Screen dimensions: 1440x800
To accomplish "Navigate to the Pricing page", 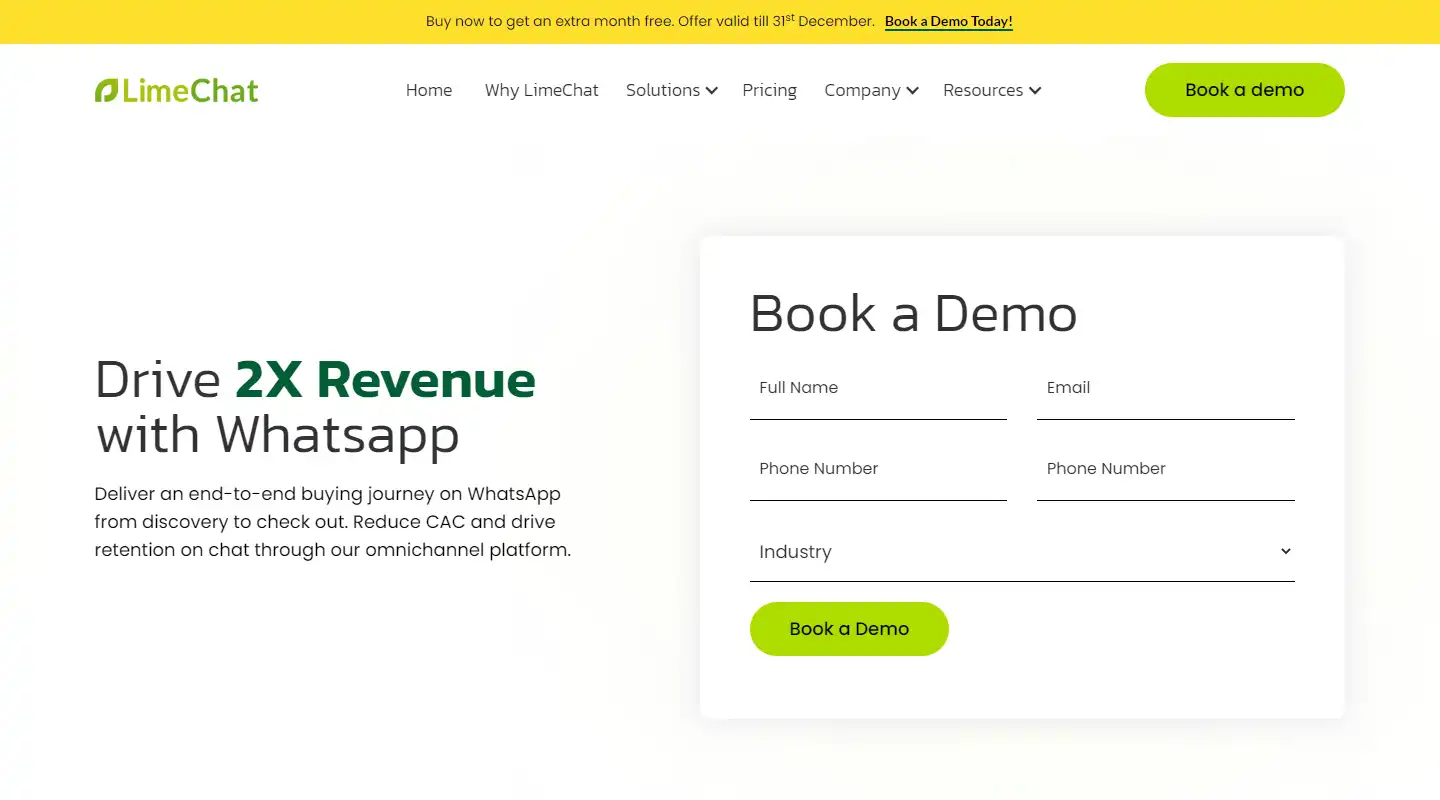I will click(x=769, y=90).
